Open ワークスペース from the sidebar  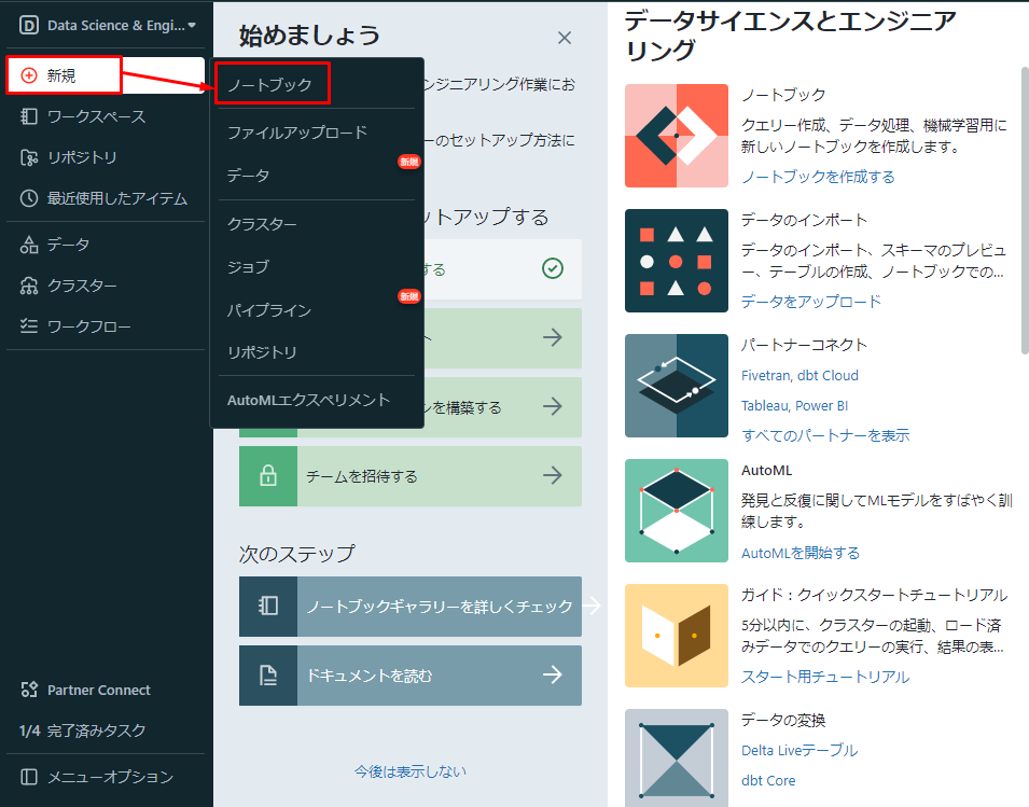pyautogui.click(x=95, y=117)
